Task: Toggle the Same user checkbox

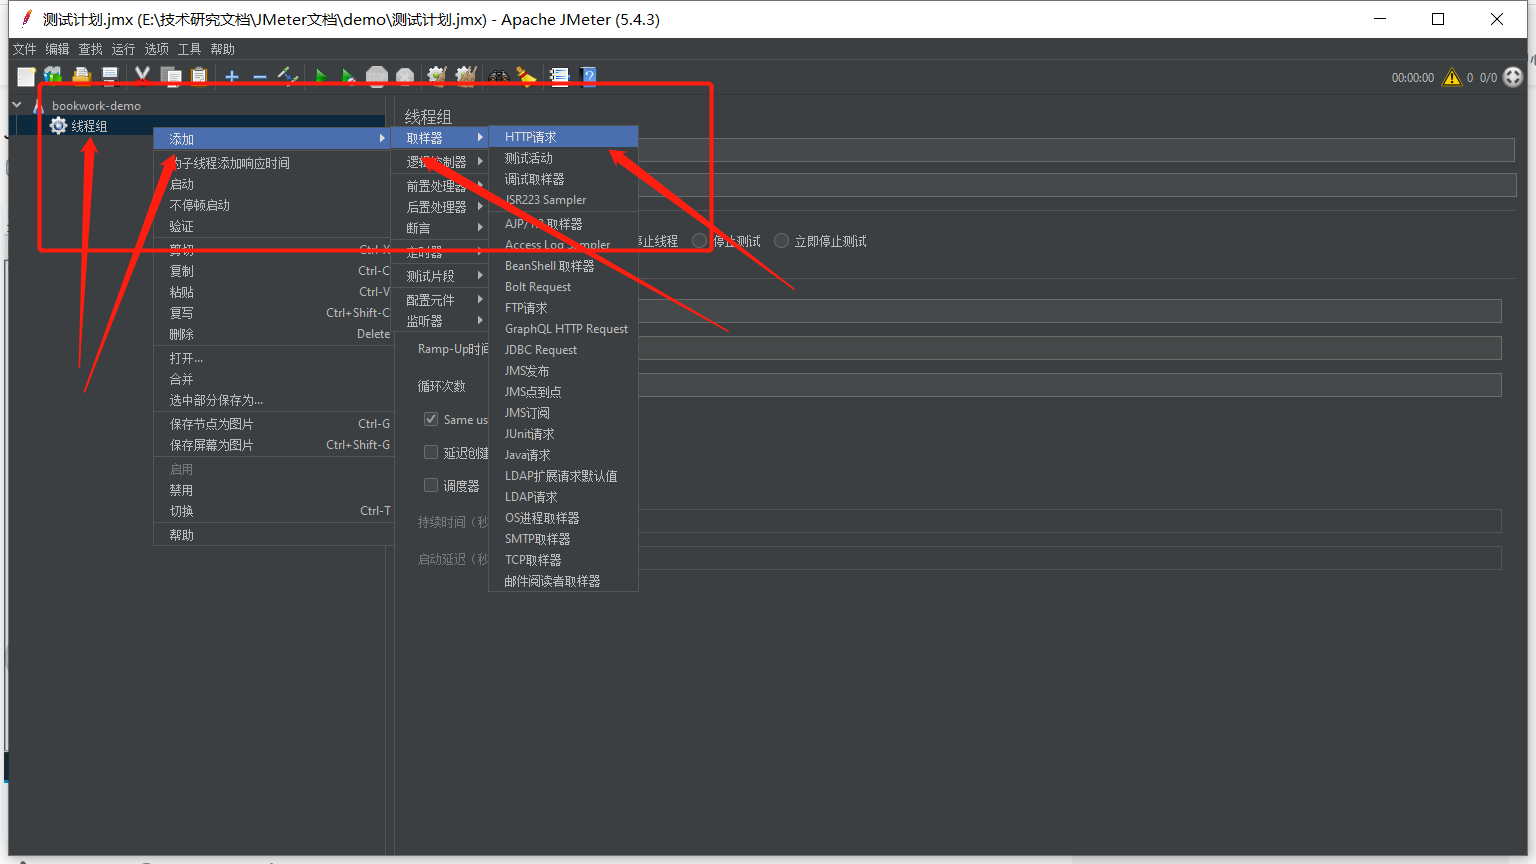Action: click(x=431, y=419)
